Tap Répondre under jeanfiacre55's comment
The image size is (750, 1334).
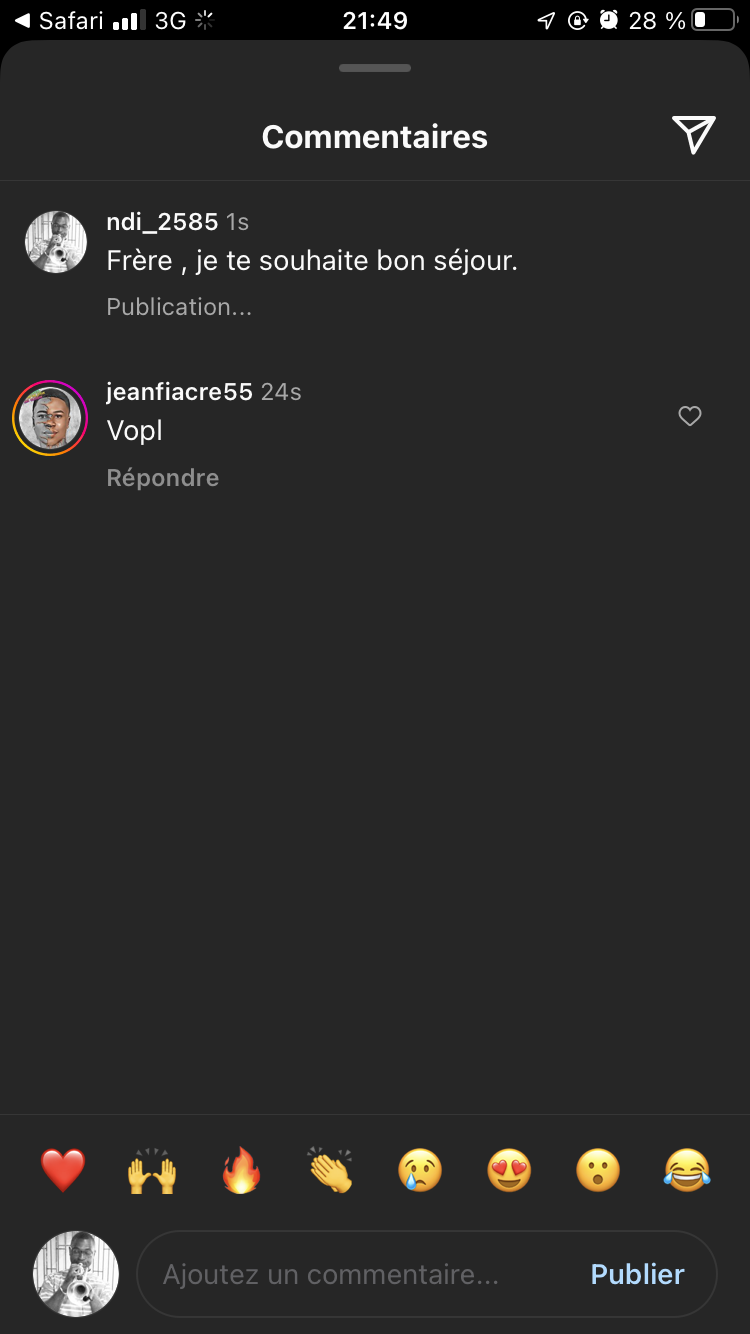163,478
